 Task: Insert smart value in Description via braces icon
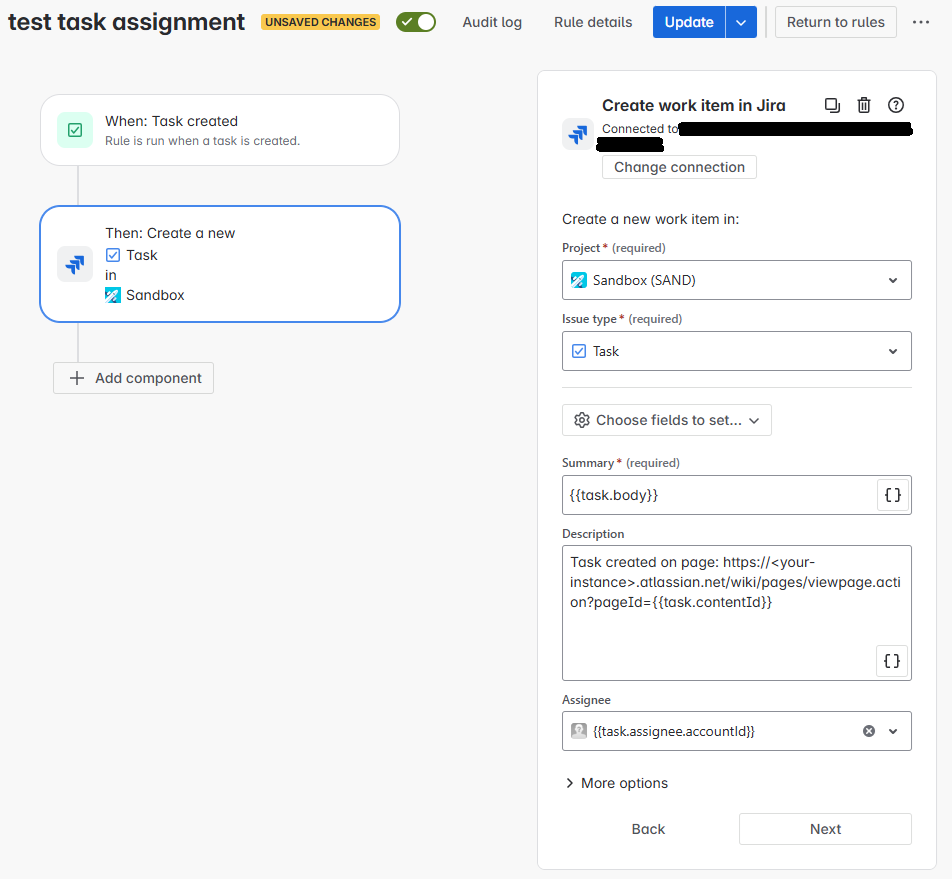click(x=892, y=661)
